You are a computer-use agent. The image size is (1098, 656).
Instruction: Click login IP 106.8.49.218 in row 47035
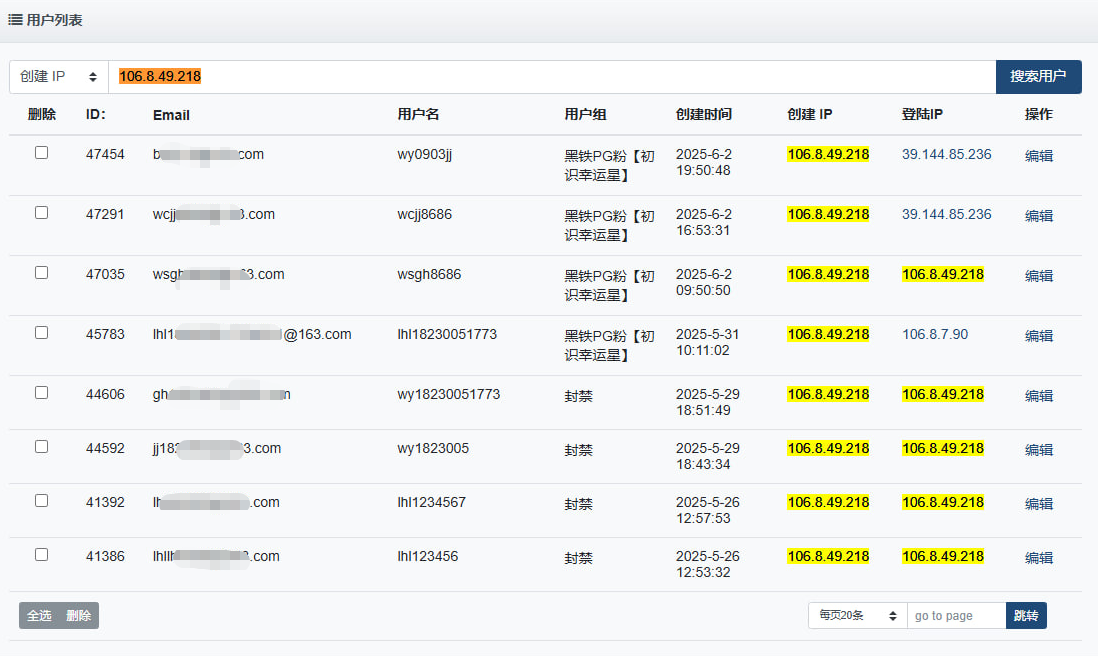(x=943, y=274)
